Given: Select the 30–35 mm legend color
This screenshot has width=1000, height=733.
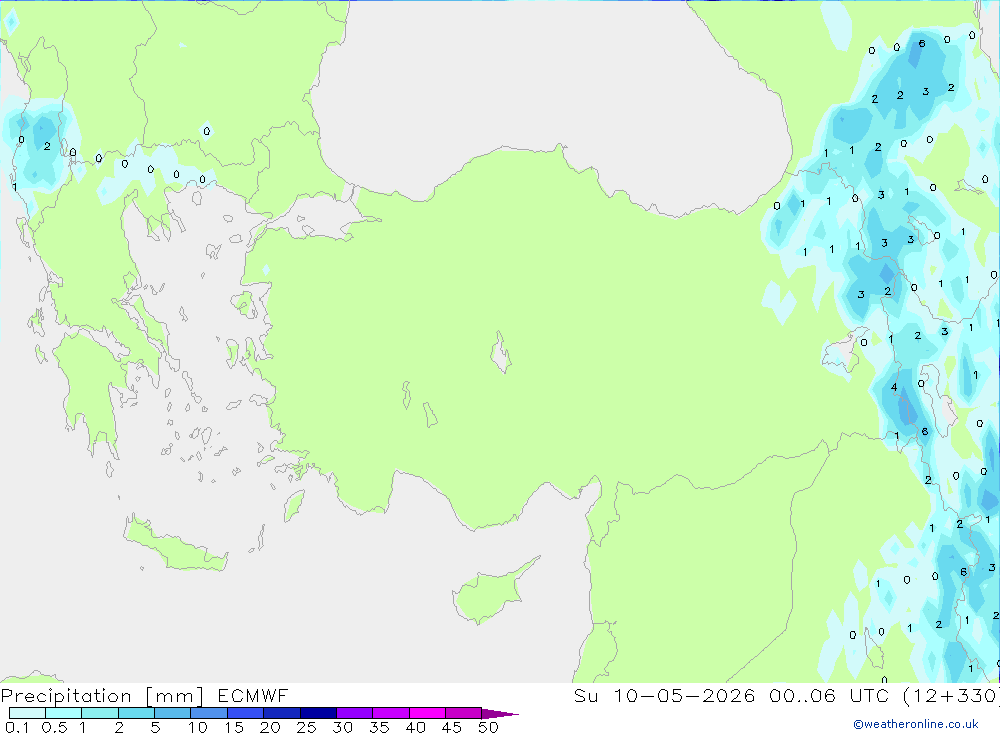Looking at the screenshot, I should pyautogui.click(x=354, y=713).
